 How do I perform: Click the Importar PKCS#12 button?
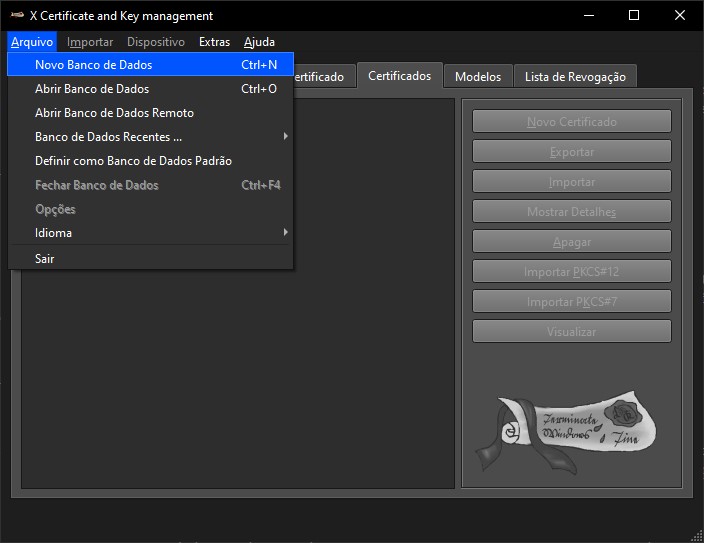[571, 272]
